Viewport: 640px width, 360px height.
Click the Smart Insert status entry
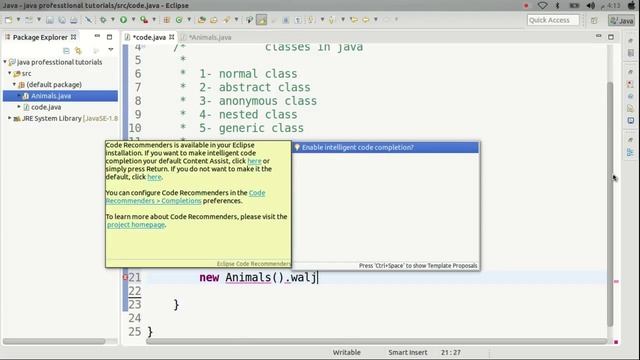[408, 352]
